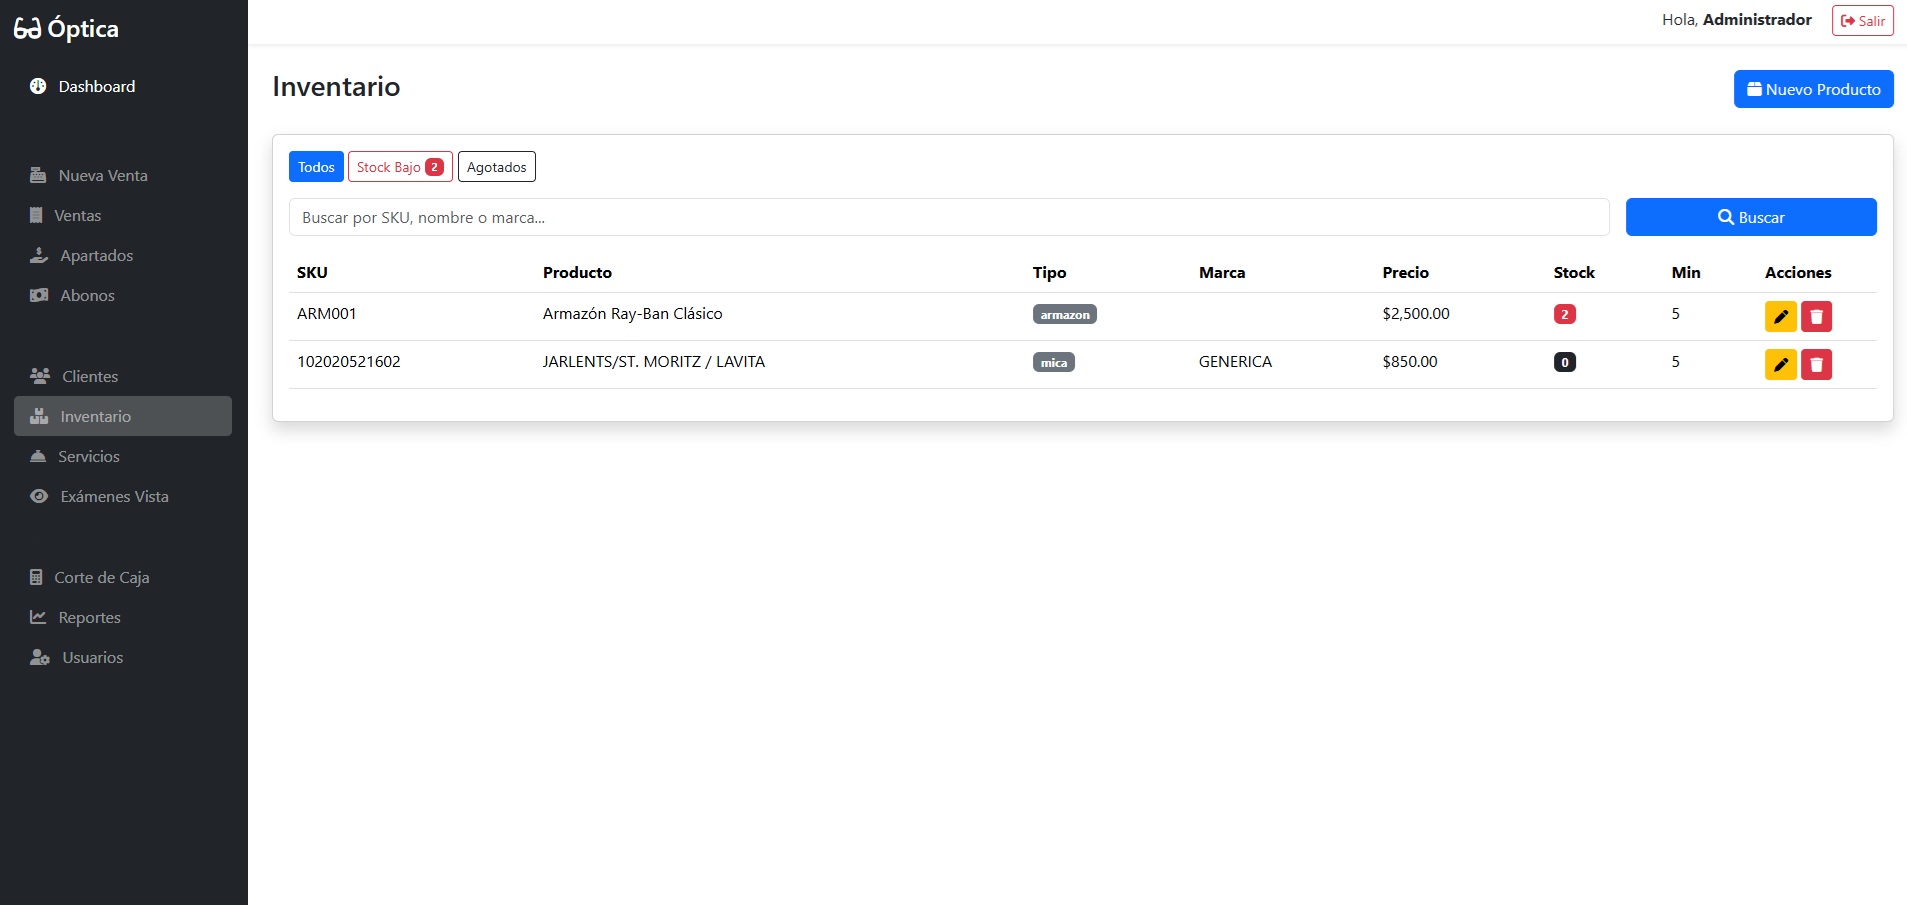Open Usuarios management
Screen dimensions: 1907x905
123,657
